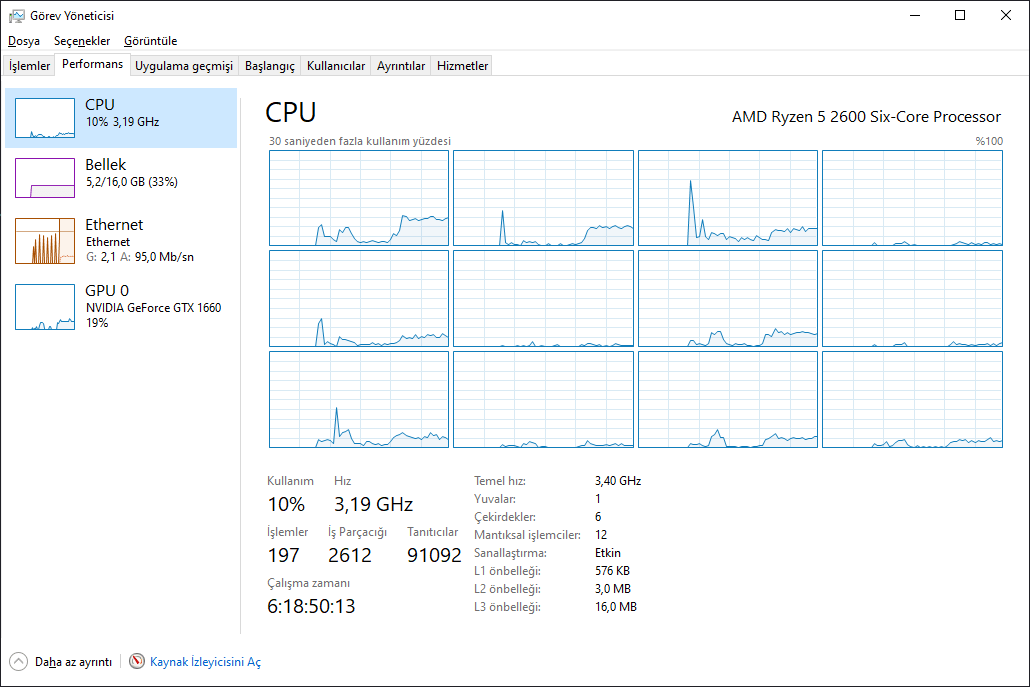
Task: Click the Daha az ayrıntı arrow icon
Action: pos(18,661)
